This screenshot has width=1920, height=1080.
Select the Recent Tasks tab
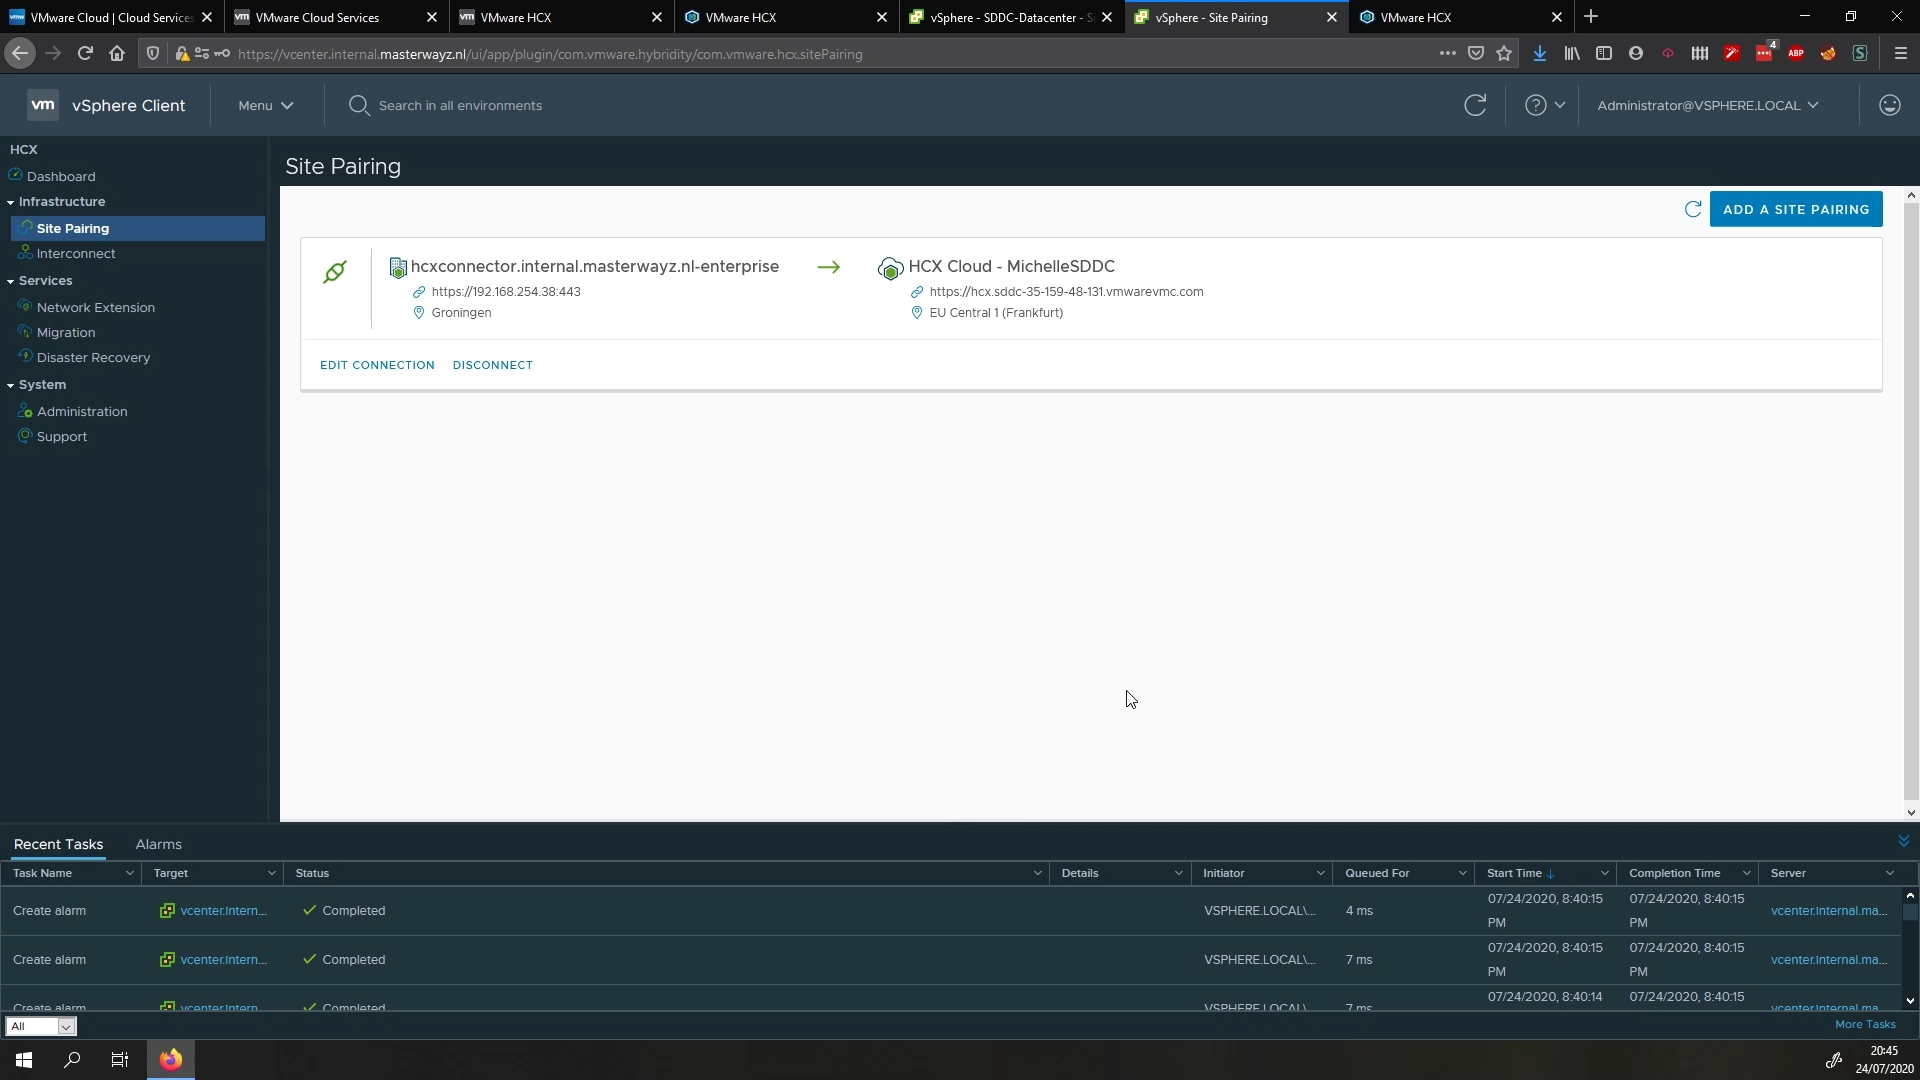[x=58, y=844]
